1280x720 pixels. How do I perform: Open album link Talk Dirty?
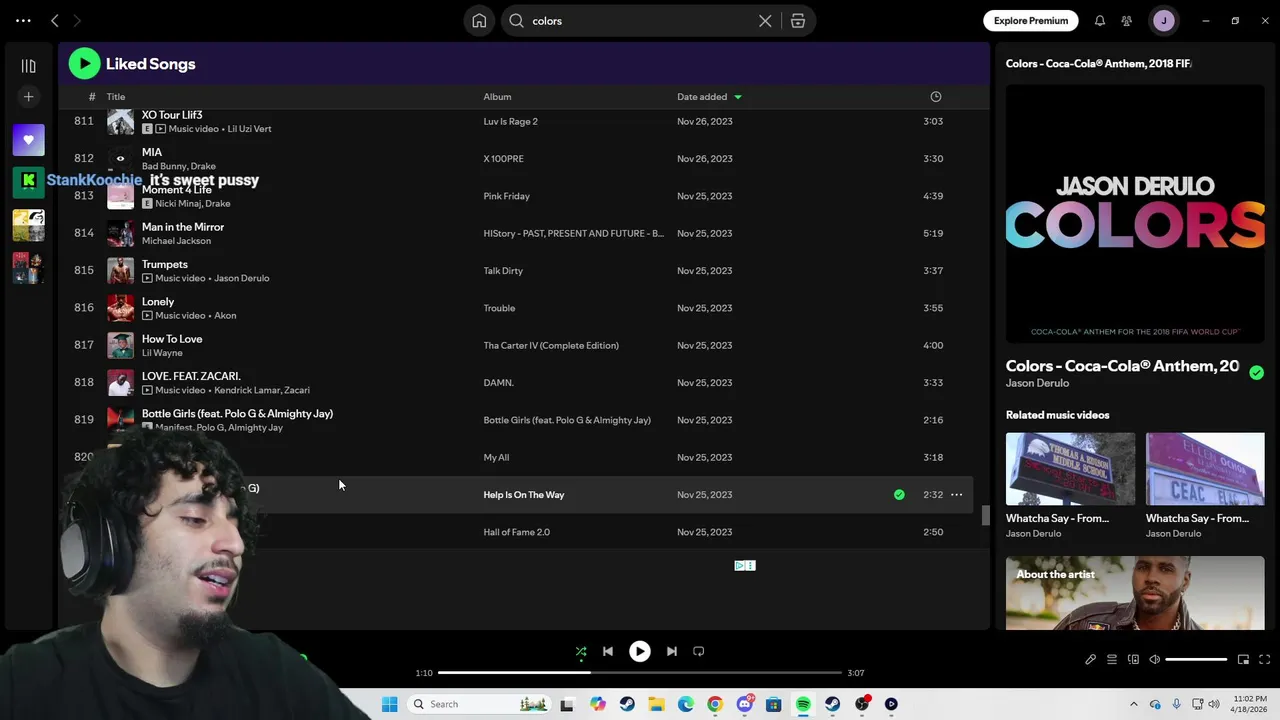(x=503, y=271)
